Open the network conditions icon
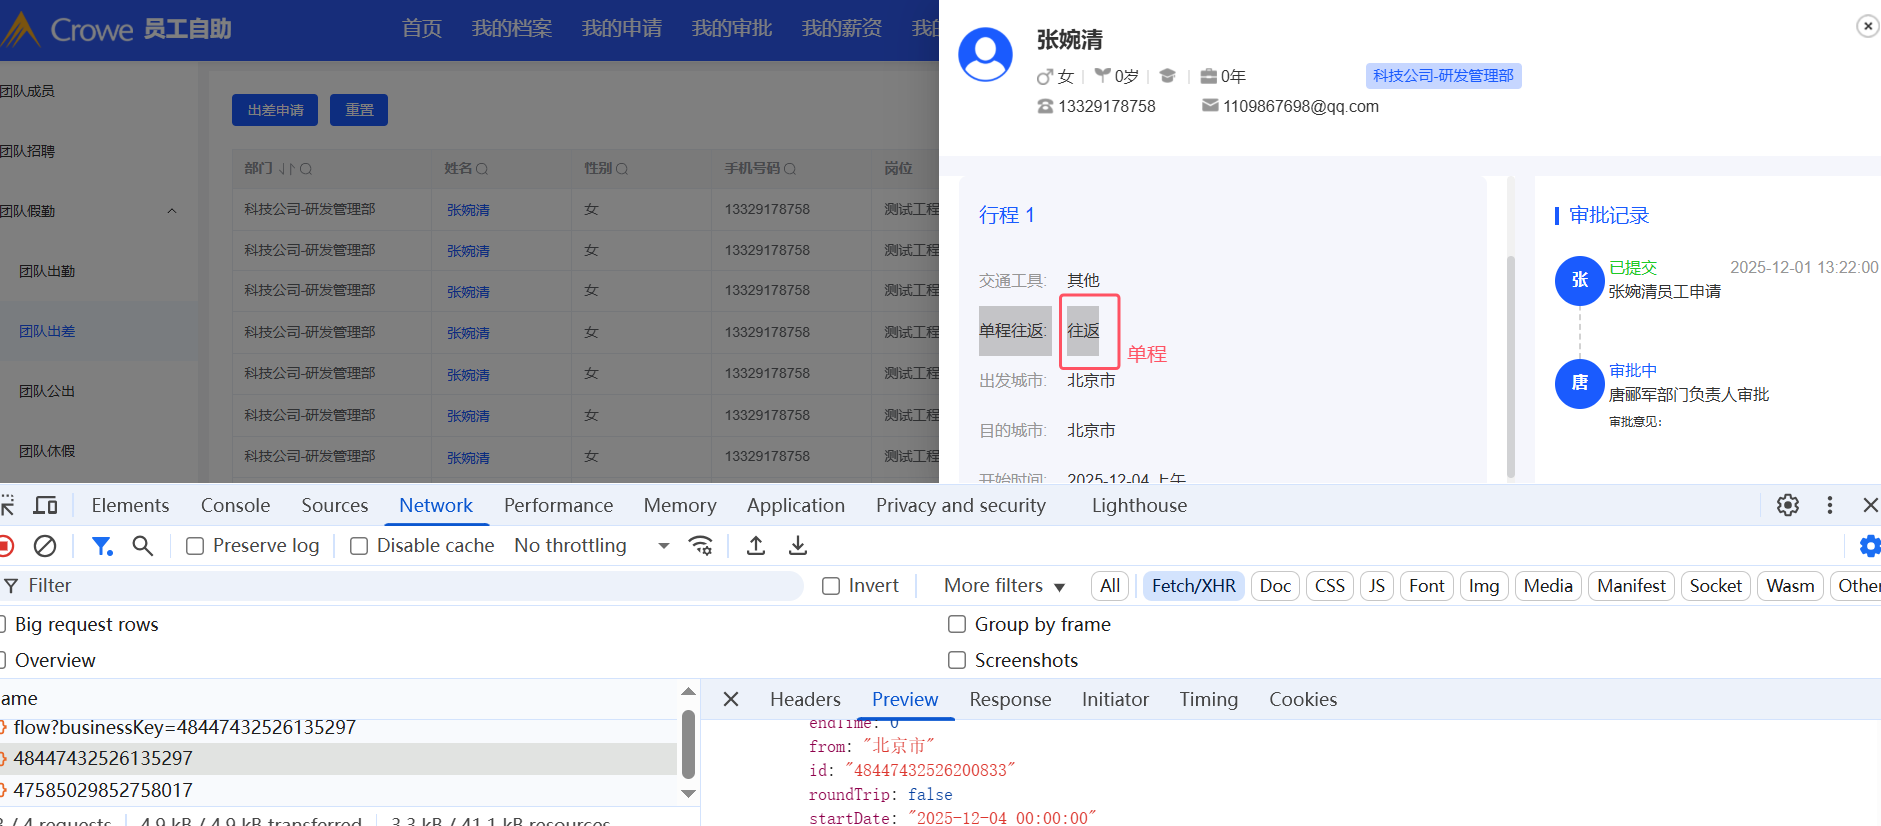 [x=701, y=545]
